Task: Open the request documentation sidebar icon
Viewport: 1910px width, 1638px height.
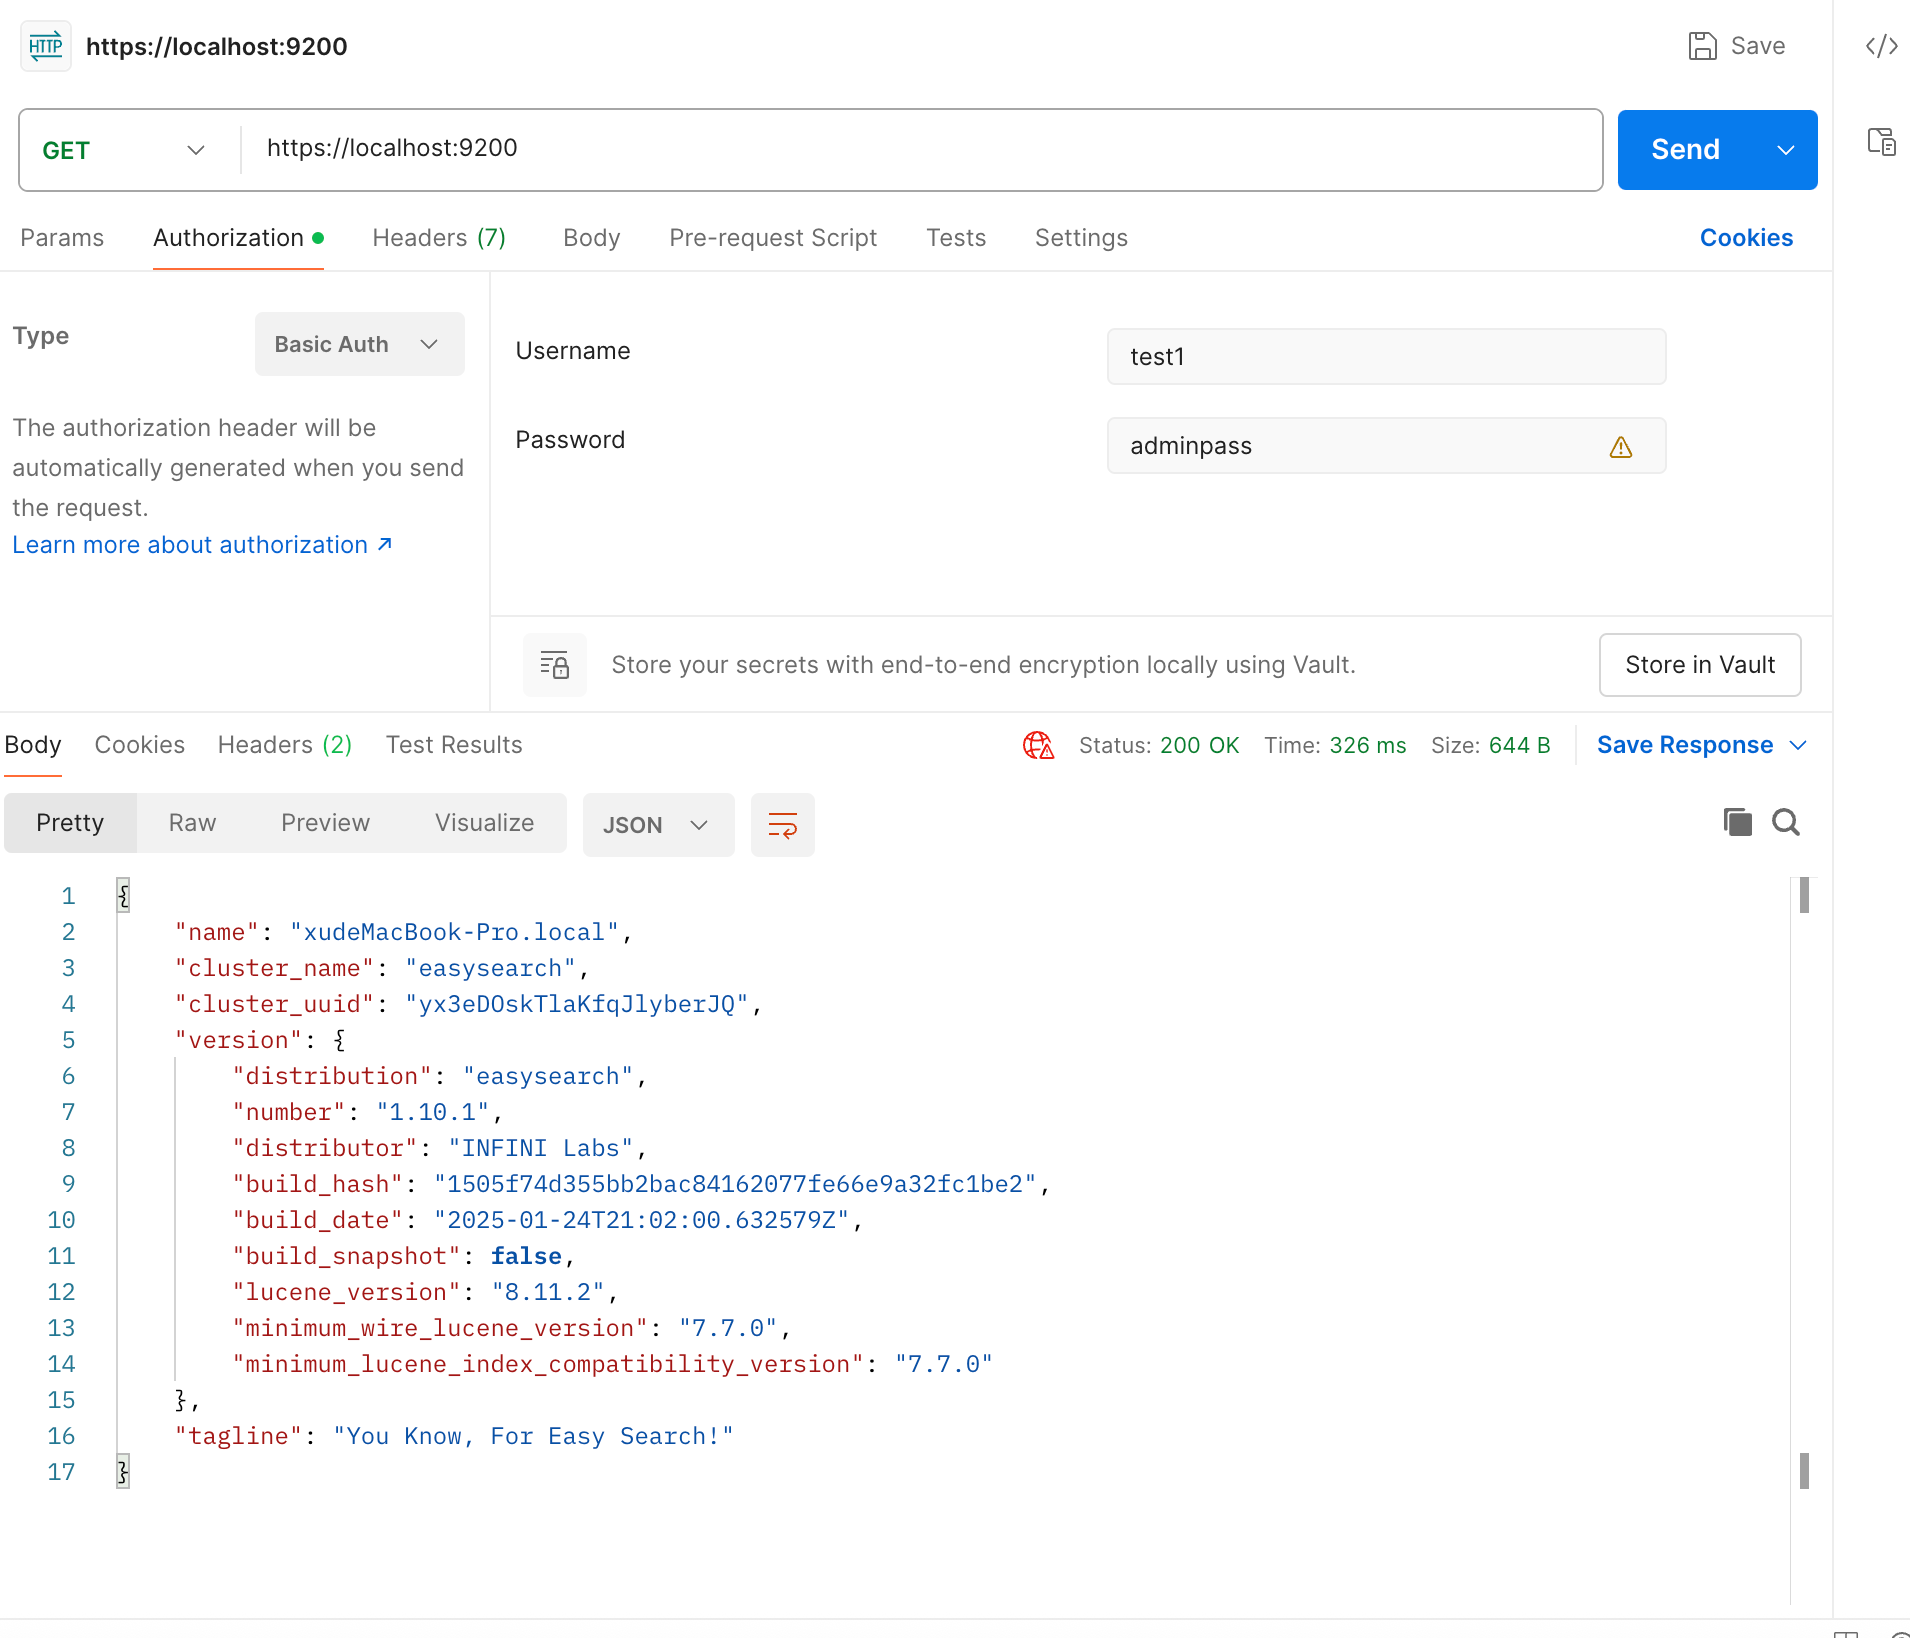Action: point(1881,142)
